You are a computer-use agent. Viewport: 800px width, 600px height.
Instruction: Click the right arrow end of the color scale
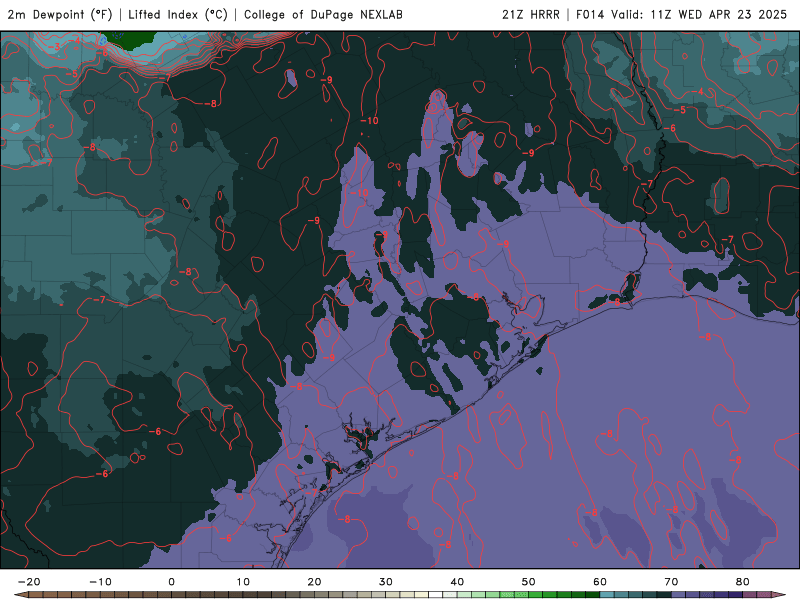click(779, 594)
